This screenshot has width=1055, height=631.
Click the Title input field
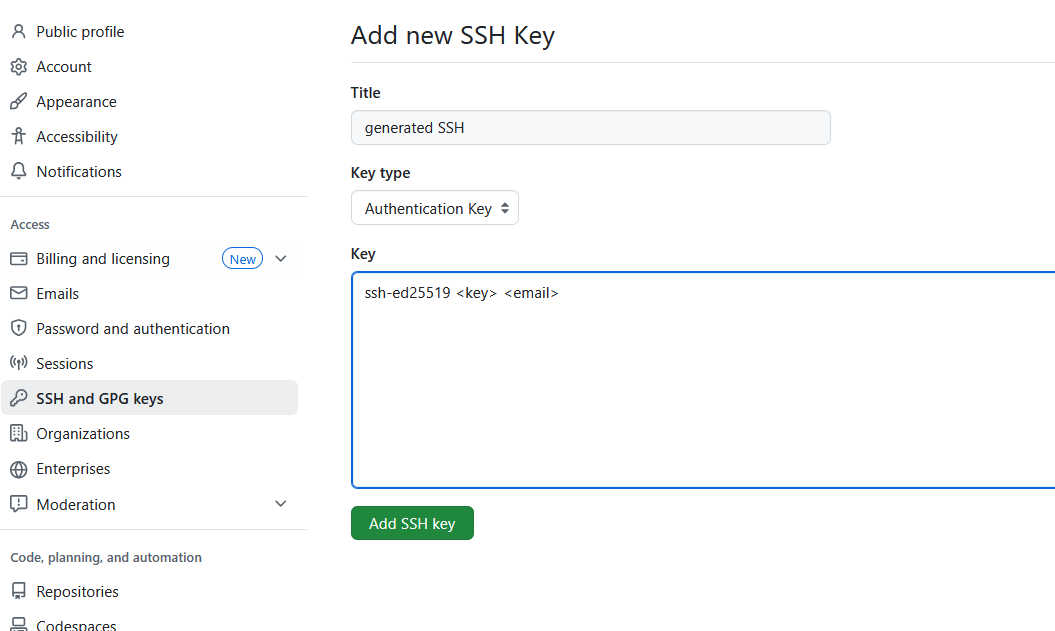click(x=590, y=128)
